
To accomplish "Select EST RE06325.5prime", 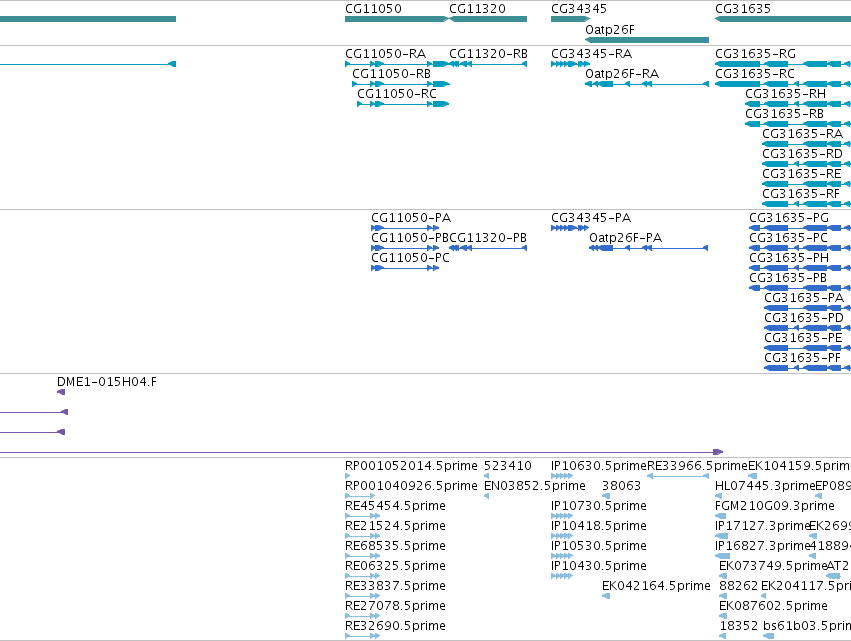I will 363,576.
